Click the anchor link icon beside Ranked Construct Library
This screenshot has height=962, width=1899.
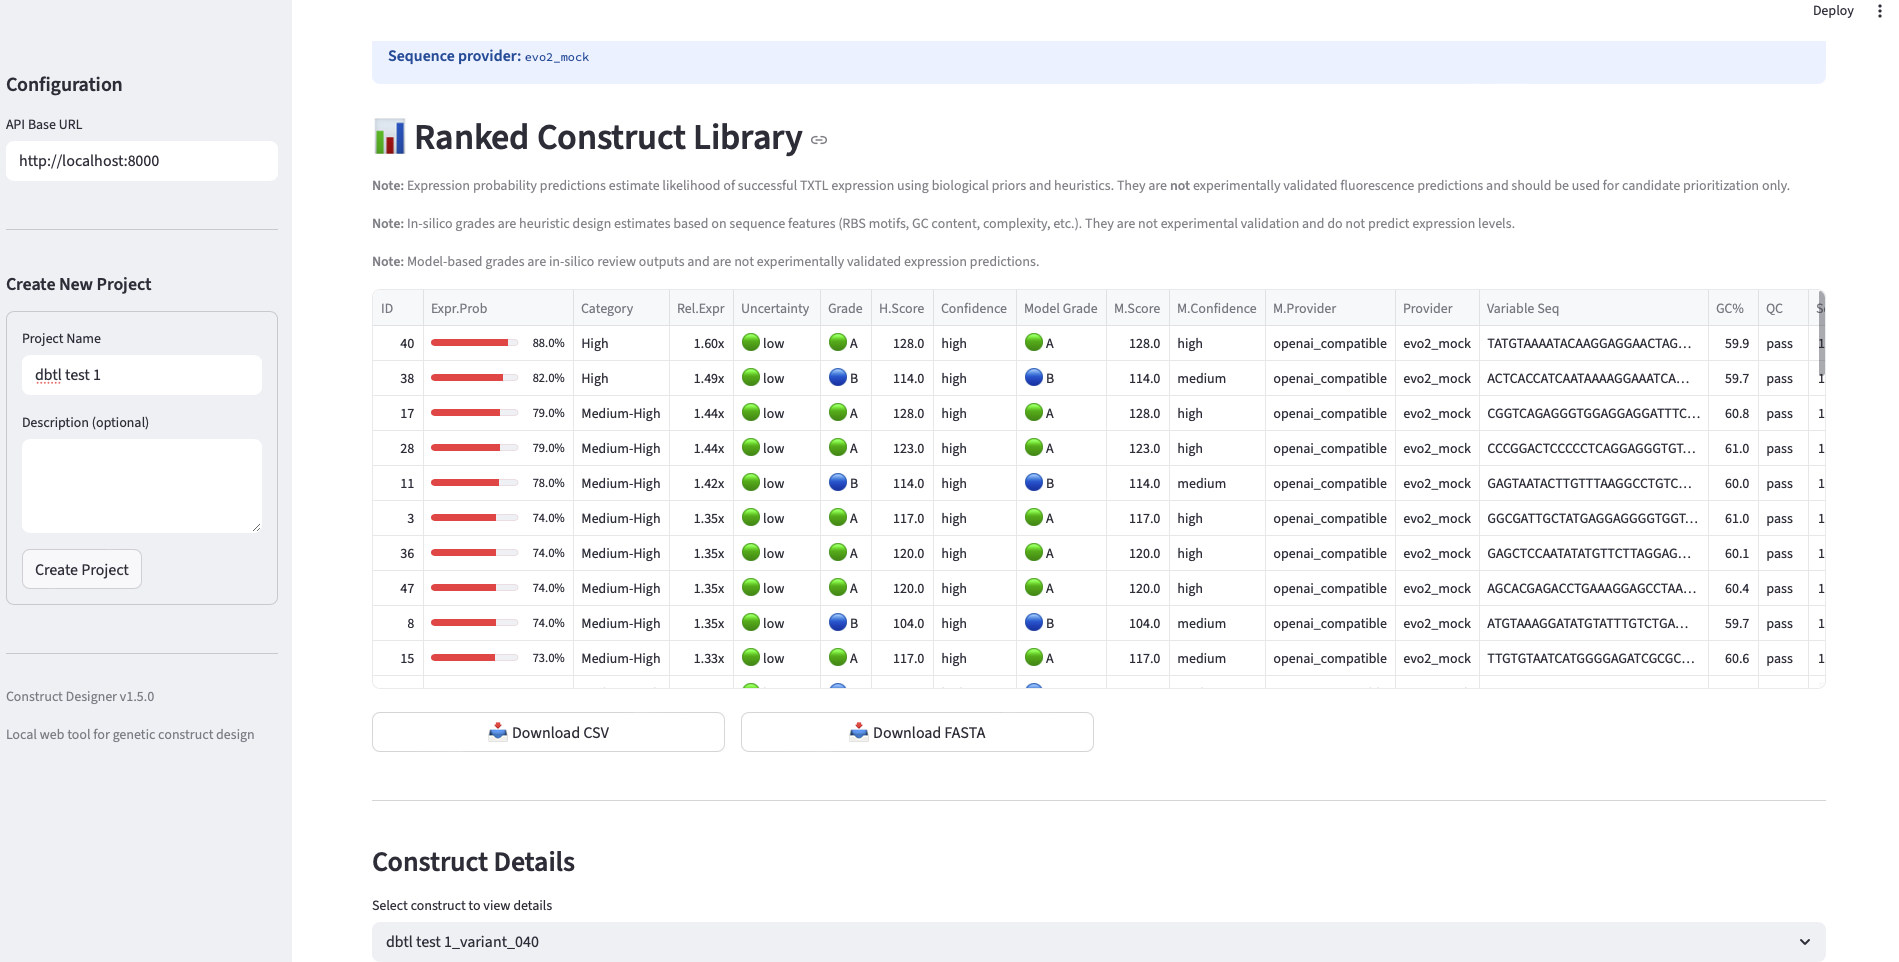(819, 140)
